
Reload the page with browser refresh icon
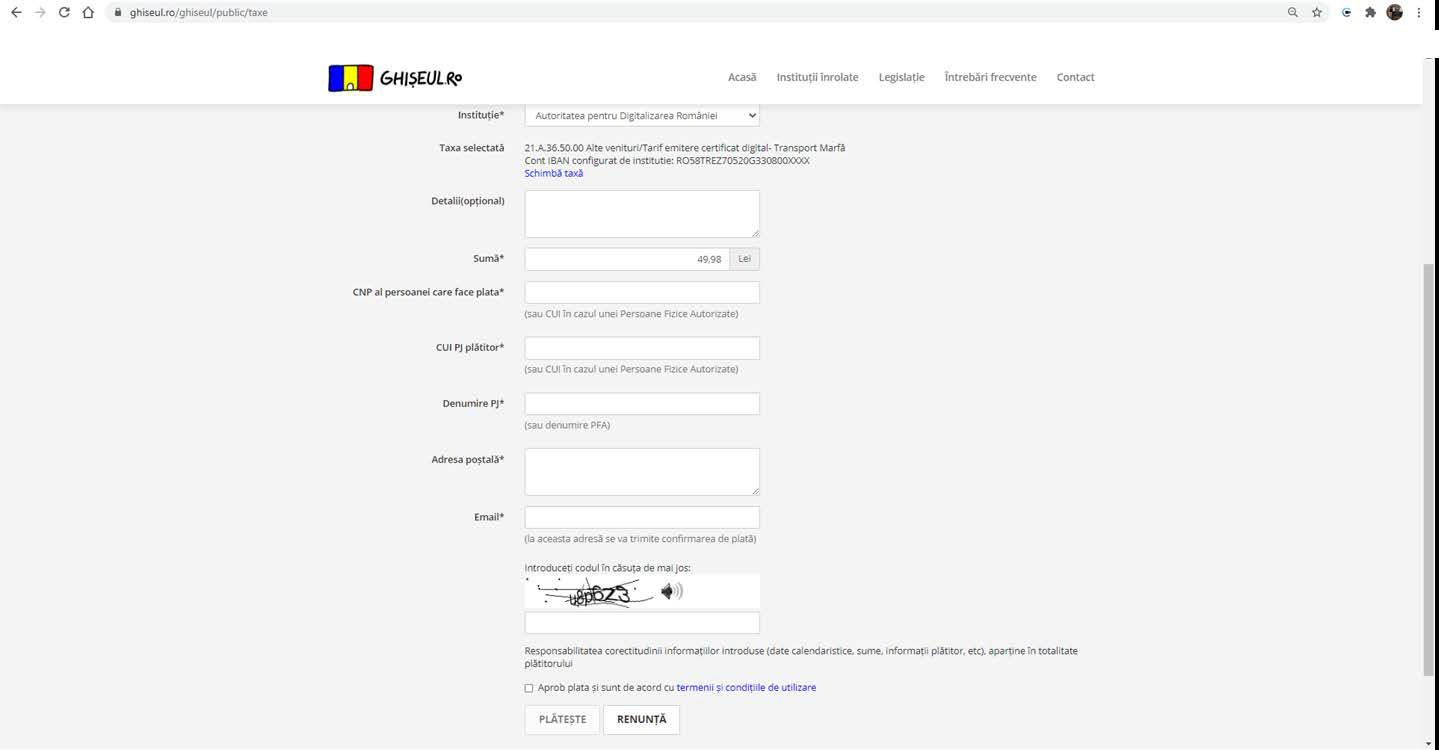point(64,13)
